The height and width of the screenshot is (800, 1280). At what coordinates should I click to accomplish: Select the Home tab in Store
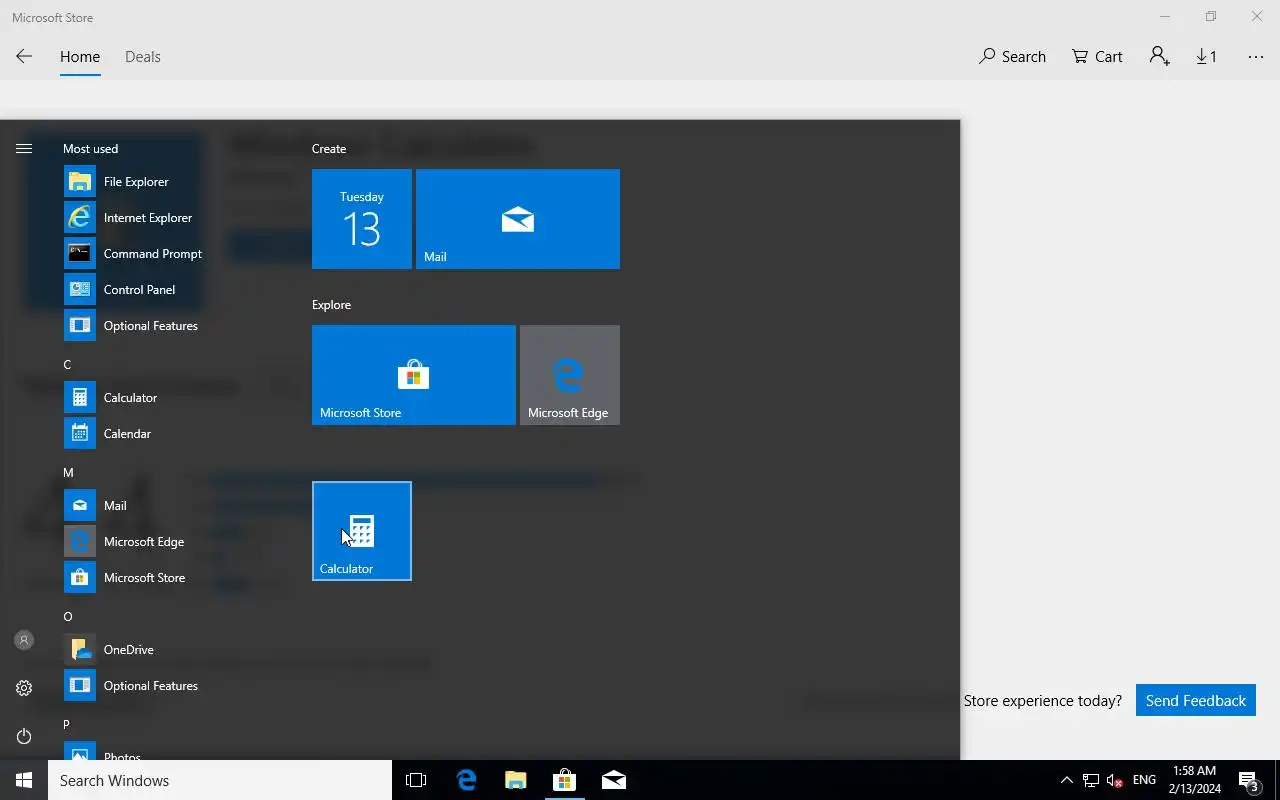[80, 57]
